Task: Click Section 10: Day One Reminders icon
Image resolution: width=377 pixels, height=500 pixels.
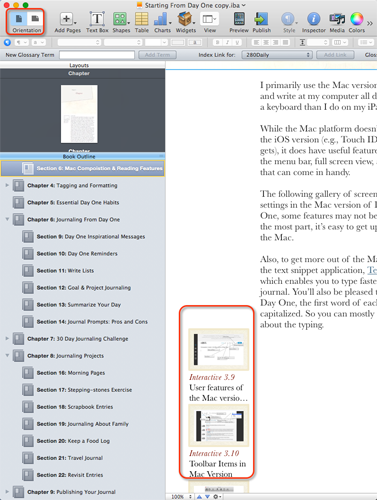Action: tap(28, 254)
